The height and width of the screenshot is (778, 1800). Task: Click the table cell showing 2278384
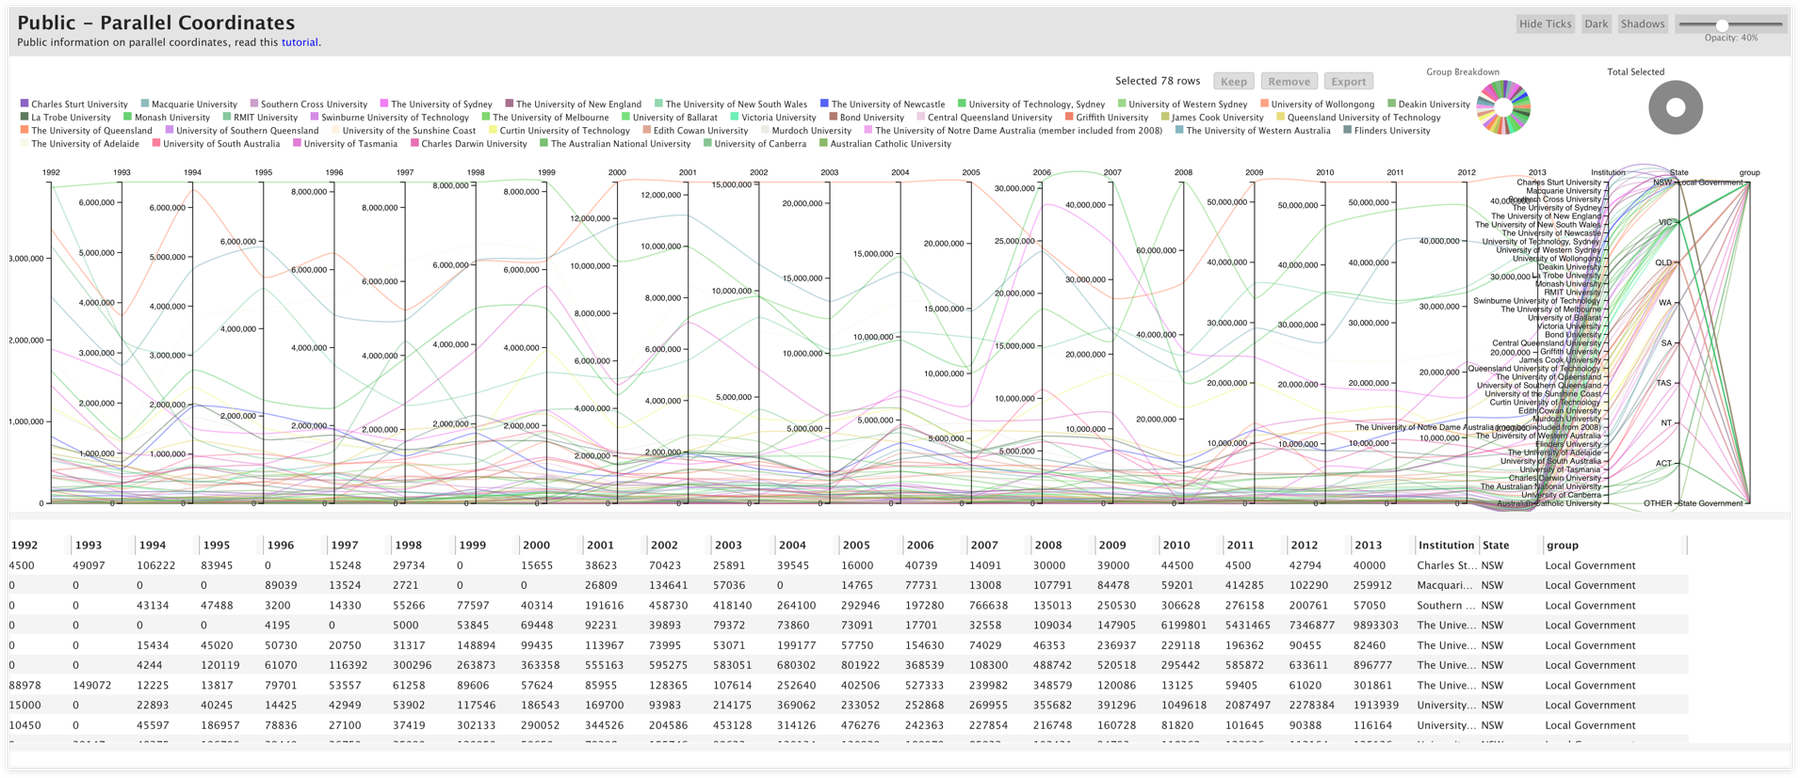1314,705
